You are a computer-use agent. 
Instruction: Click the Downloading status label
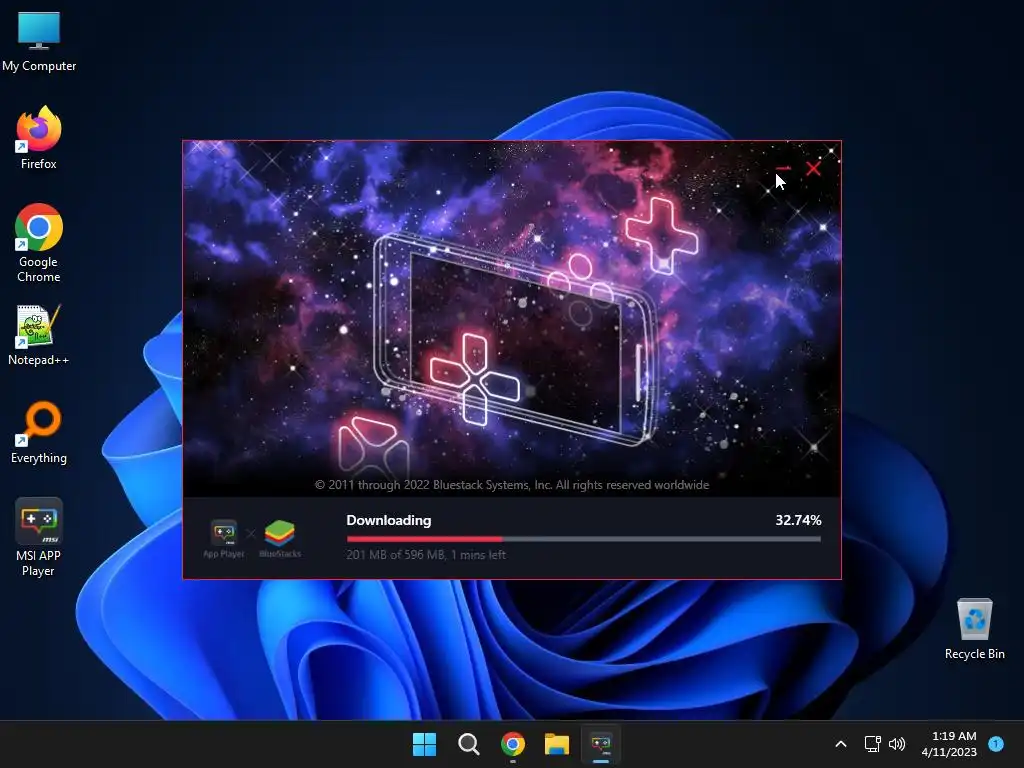(389, 520)
